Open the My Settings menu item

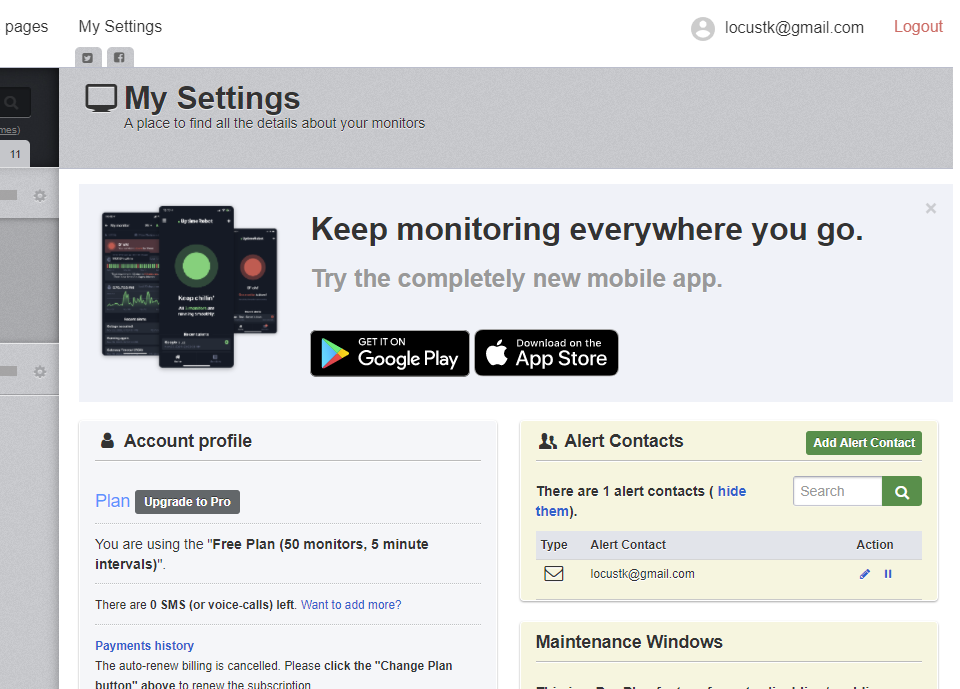click(x=120, y=26)
